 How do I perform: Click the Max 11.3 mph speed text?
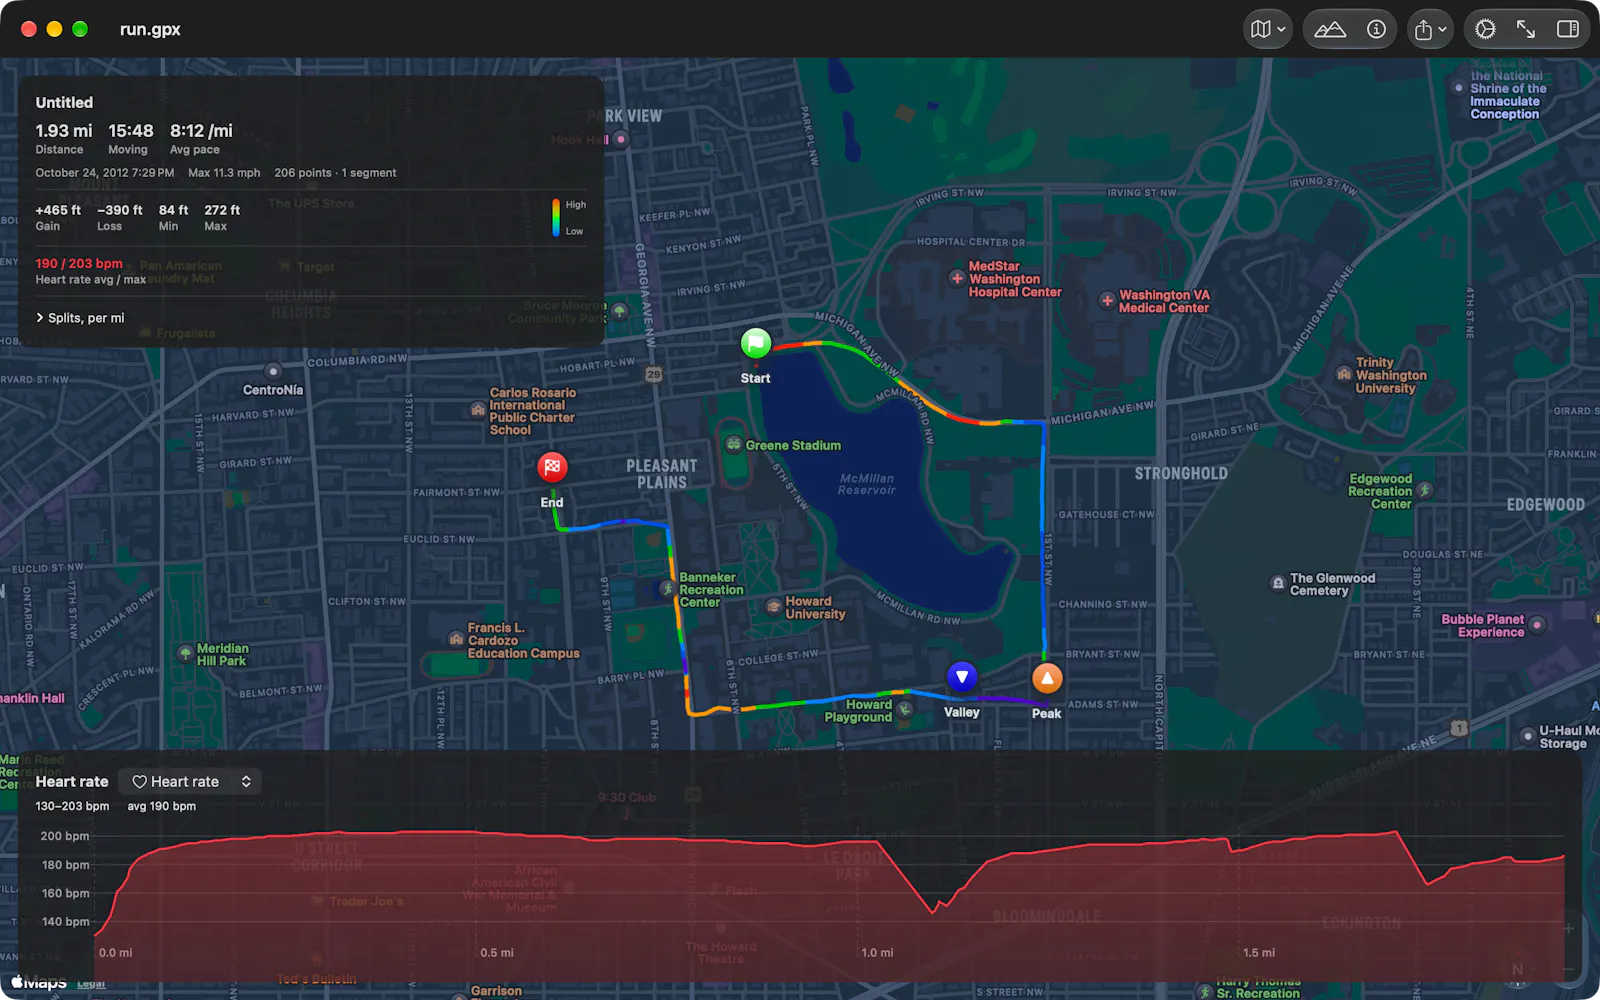pos(224,173)
